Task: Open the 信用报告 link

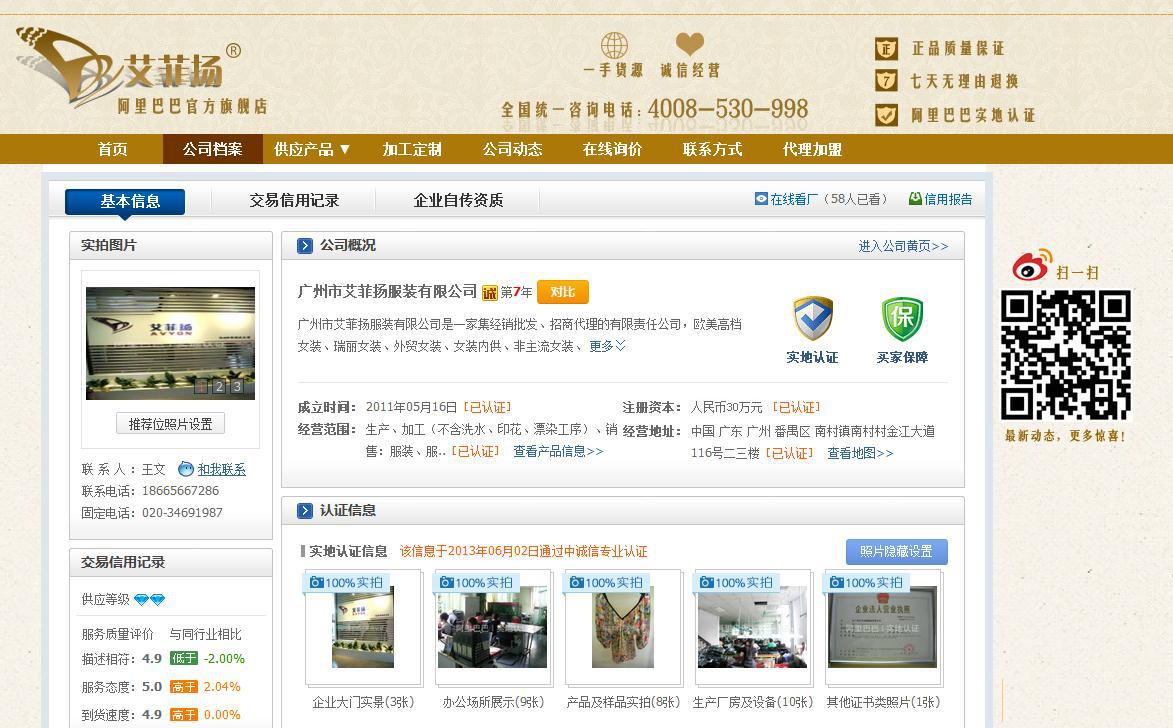Action: pyautogui.click(x=949, y=199)
